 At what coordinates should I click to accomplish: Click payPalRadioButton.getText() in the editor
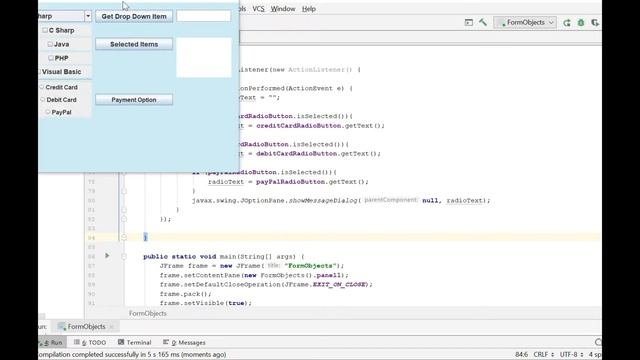pos(312,182)
